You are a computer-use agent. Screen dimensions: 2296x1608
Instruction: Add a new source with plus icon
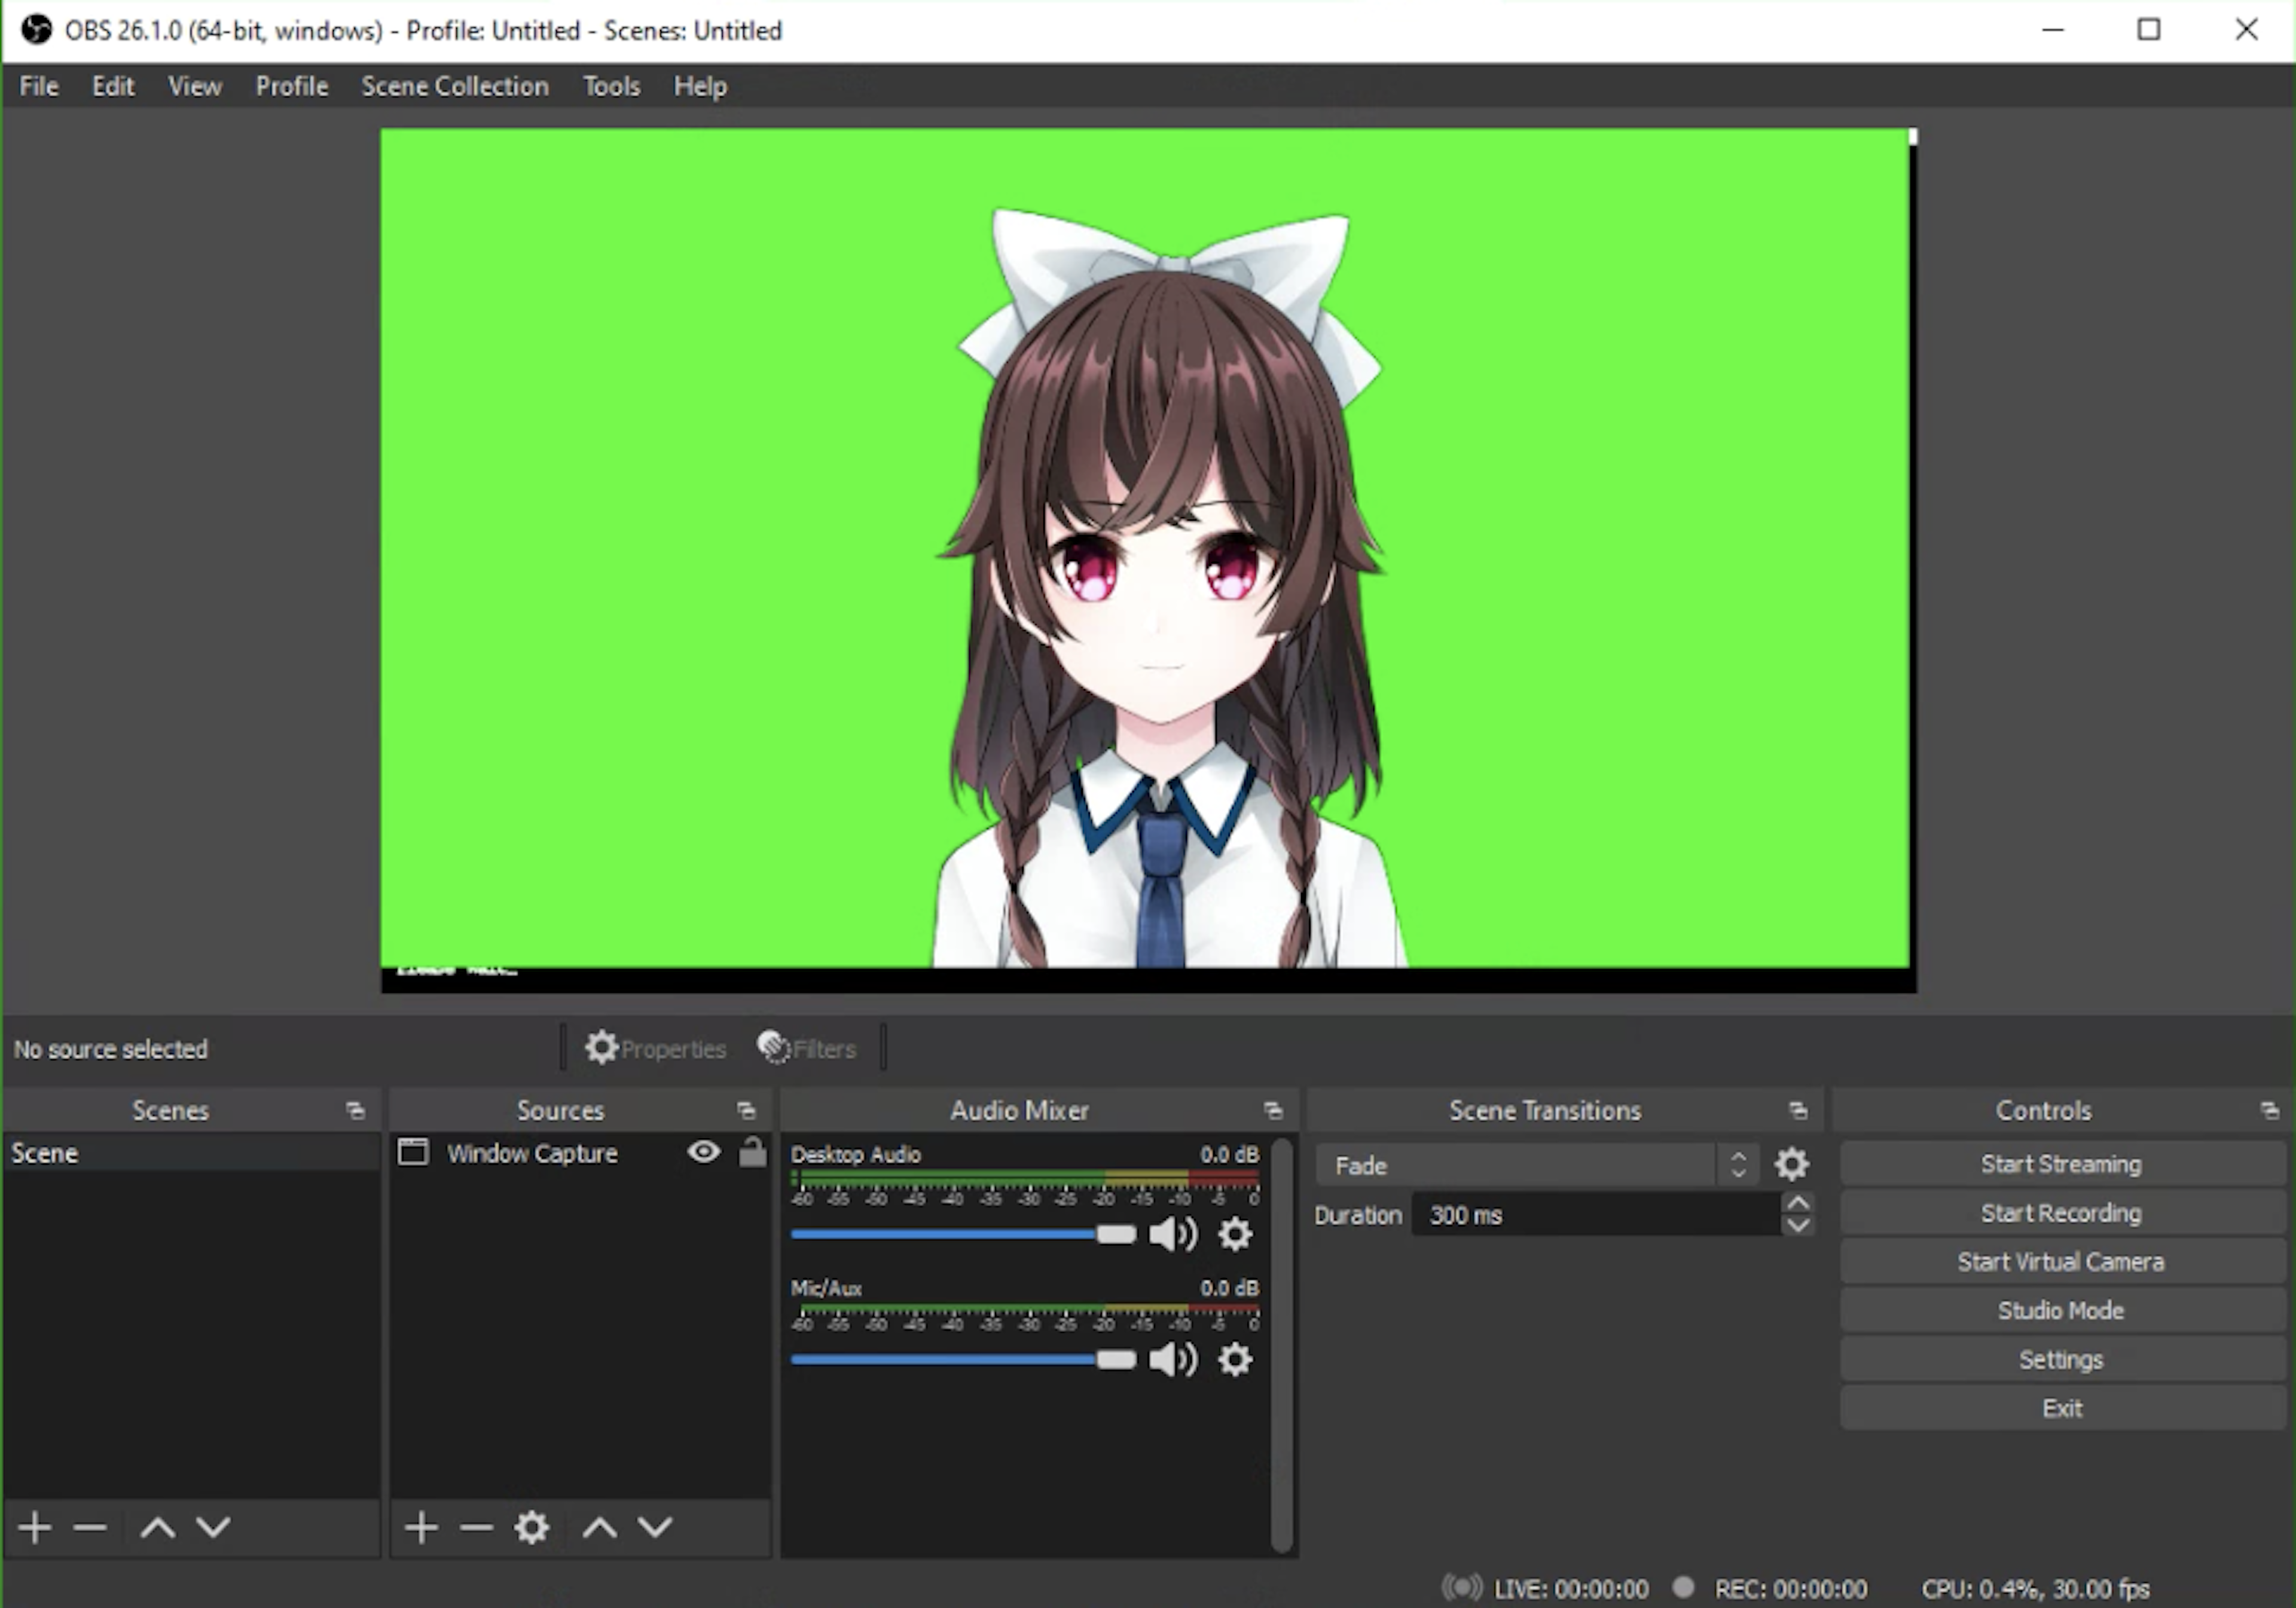[421, 1527]
